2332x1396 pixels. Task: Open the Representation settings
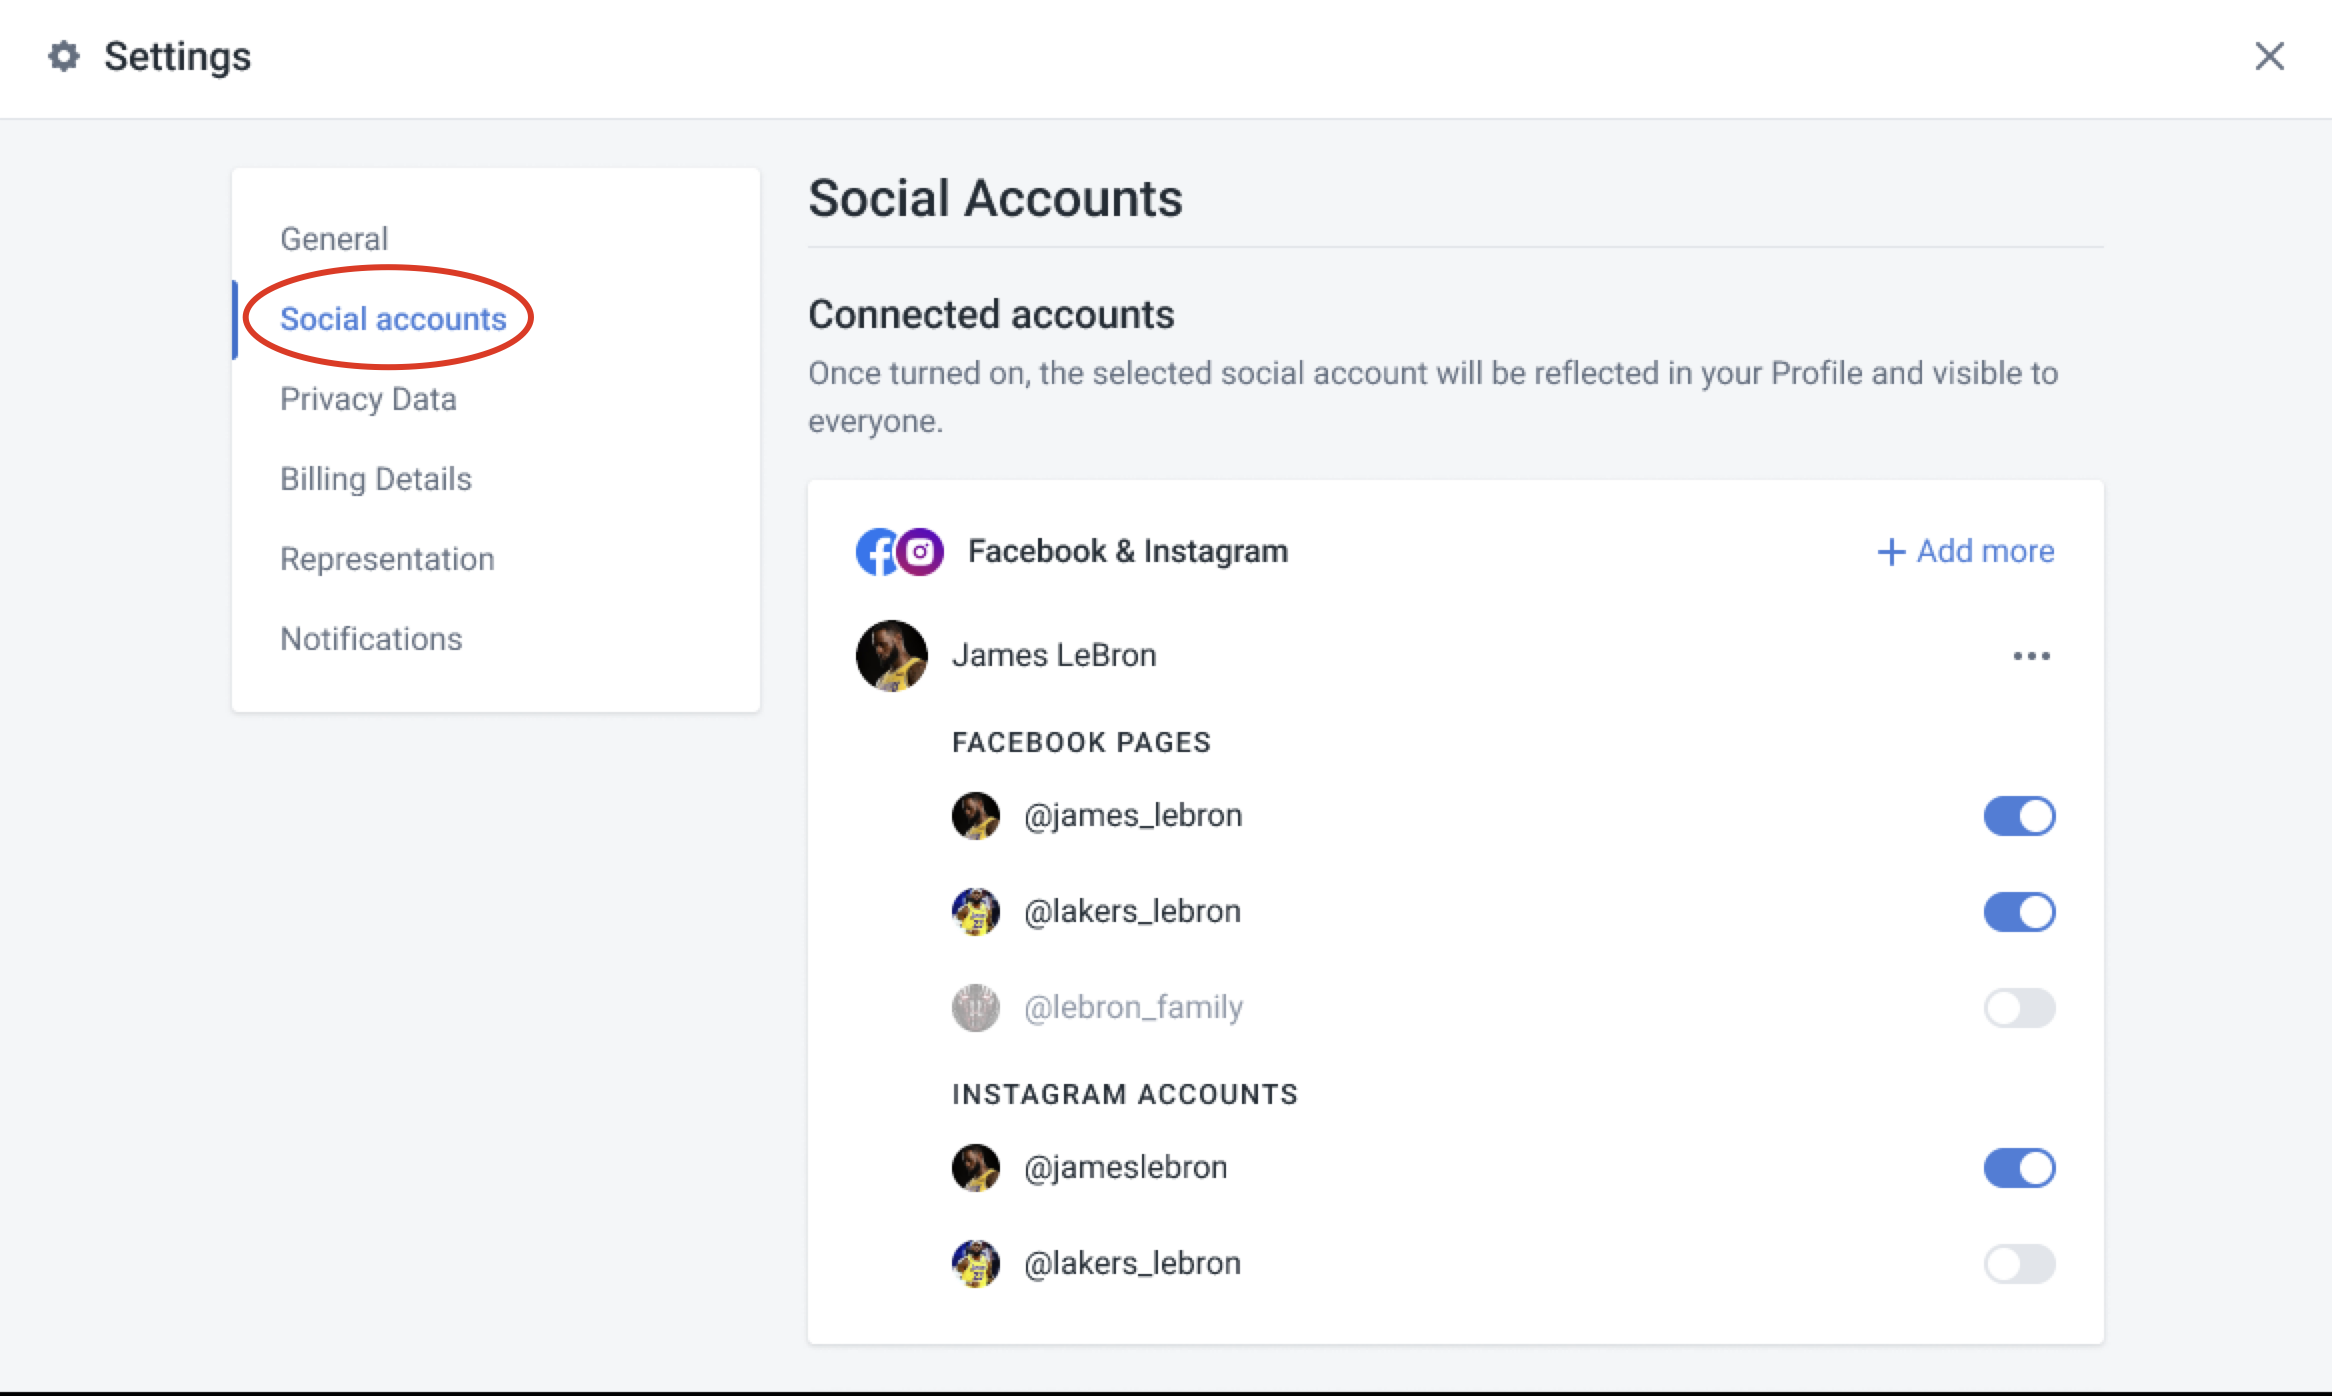coord(387,558)
